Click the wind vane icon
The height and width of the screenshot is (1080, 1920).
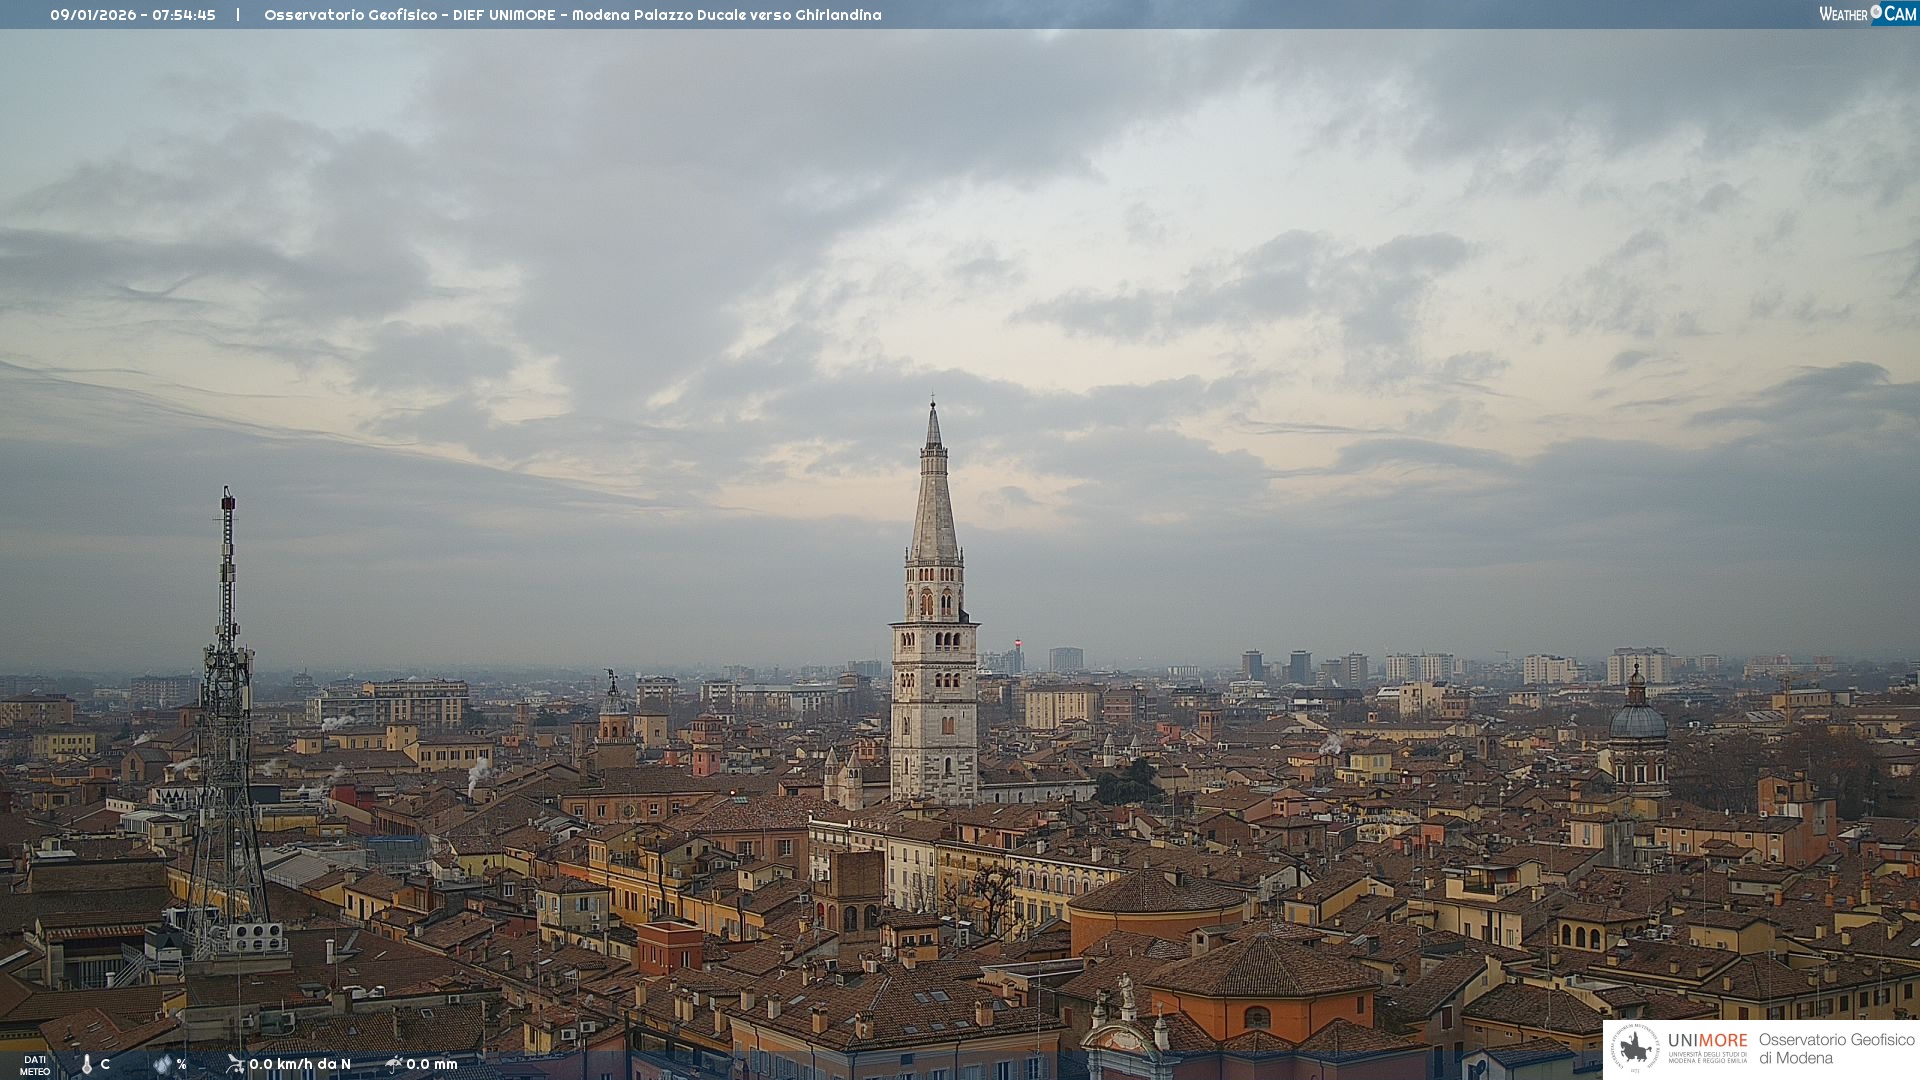(235, 1064)
